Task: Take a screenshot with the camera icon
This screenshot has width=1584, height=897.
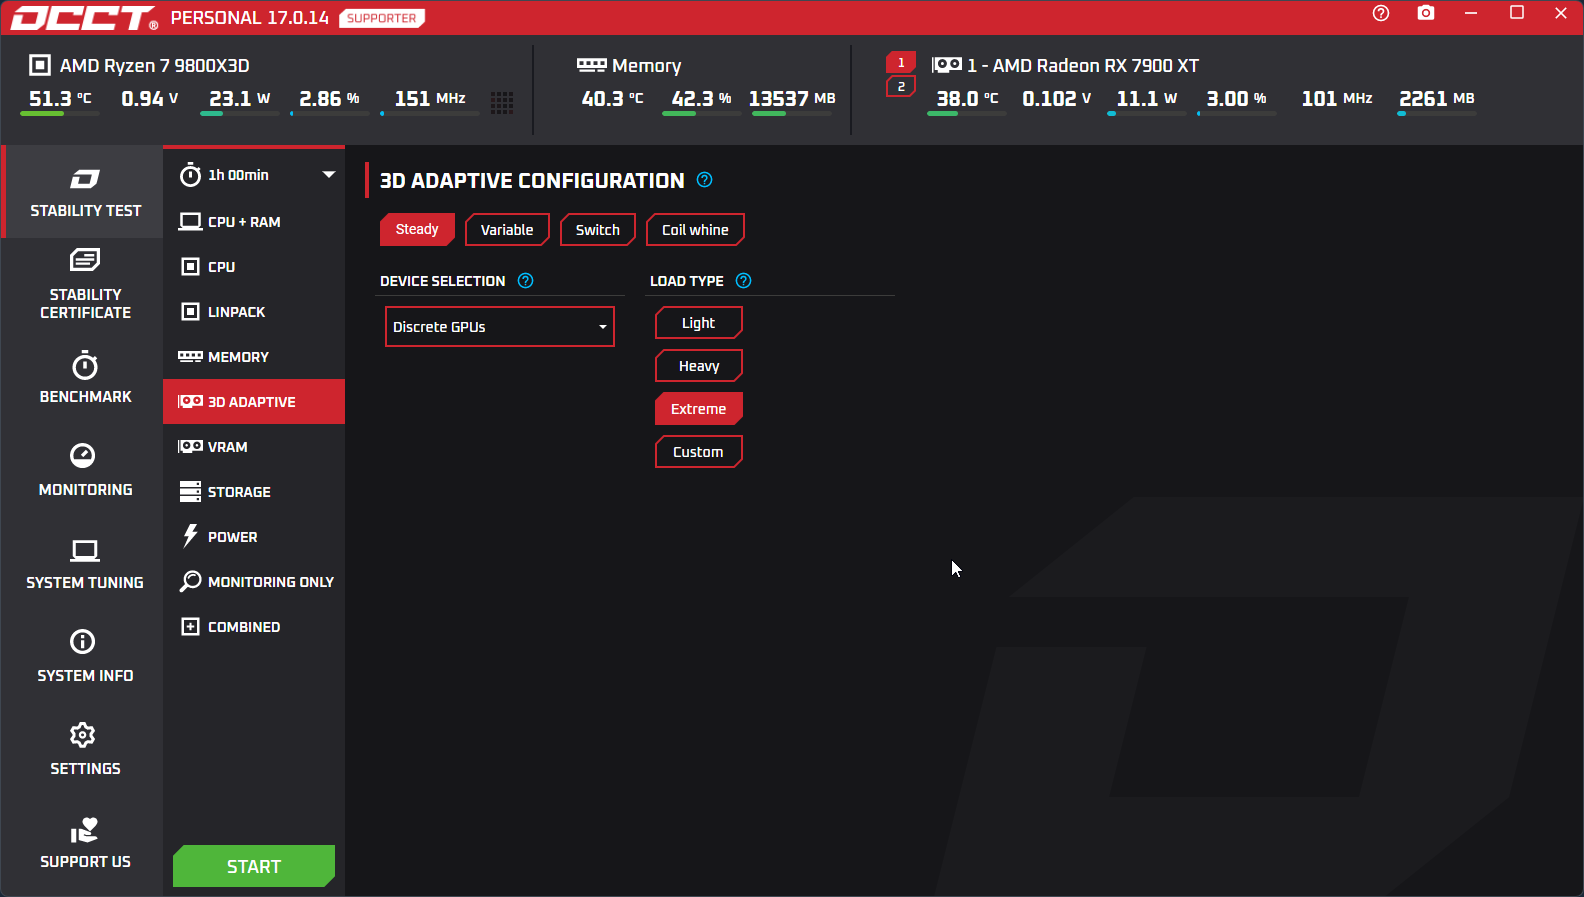Action: click(x=1426, y=13)
